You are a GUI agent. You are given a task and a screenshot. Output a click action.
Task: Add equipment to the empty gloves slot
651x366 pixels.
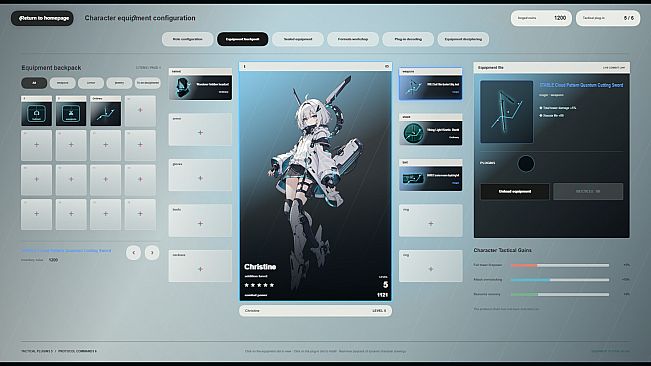(x=200, y=175)
